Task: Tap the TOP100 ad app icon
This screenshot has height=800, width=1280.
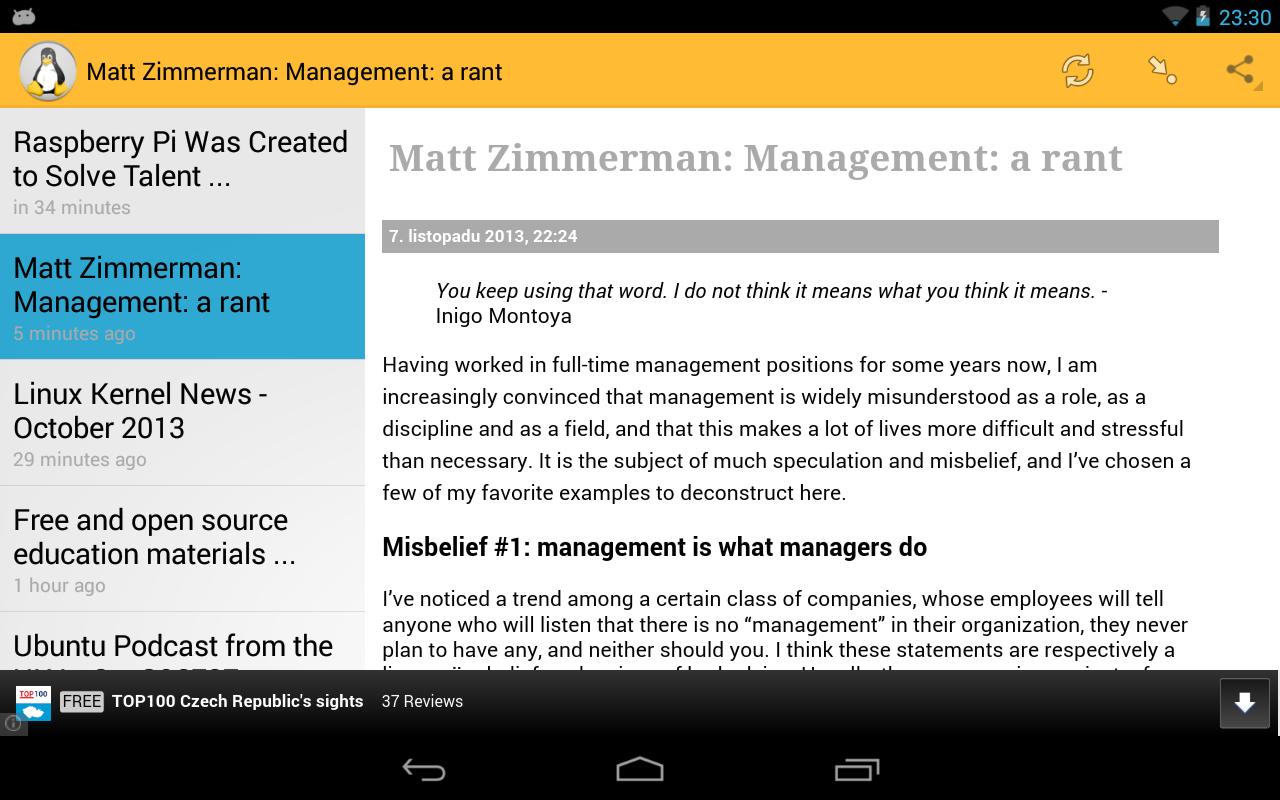Action: click(x=33, y=702)
